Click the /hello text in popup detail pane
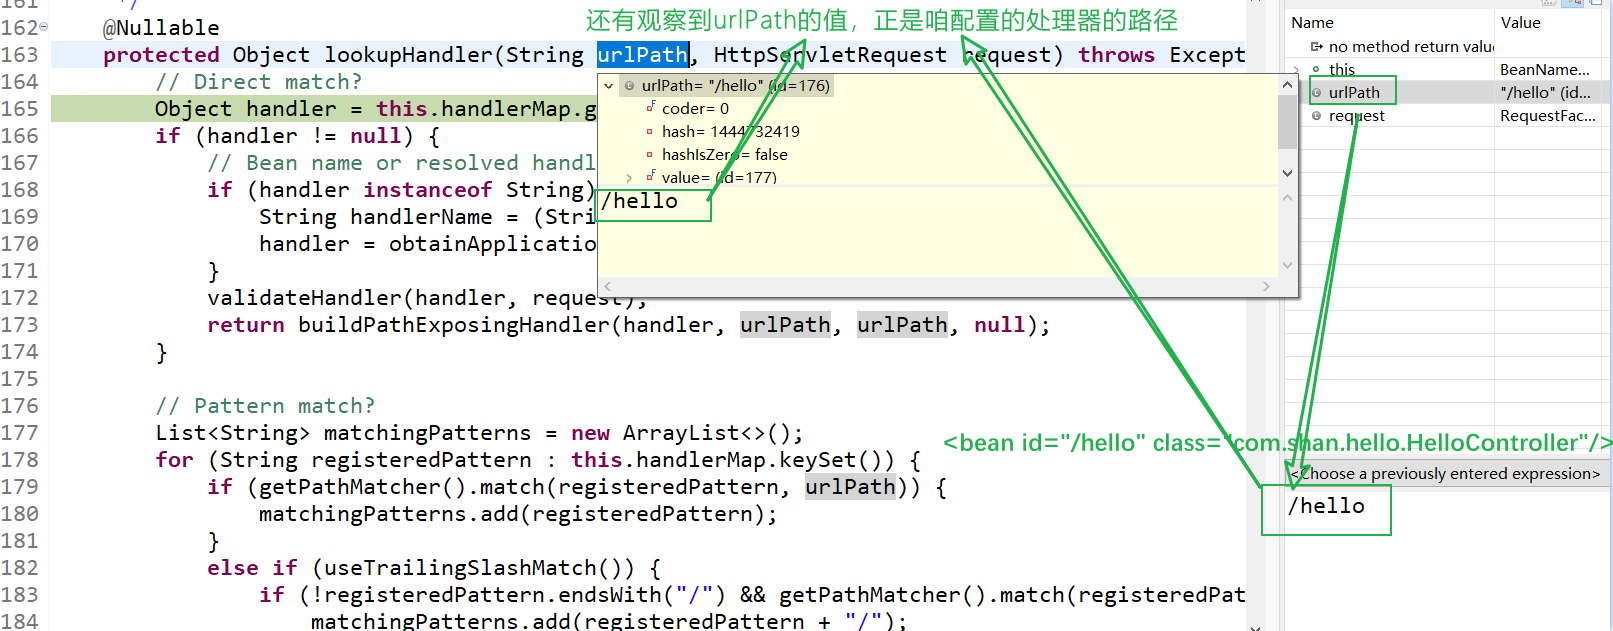Viewport: 1613px width, 631px height. (640, 201)
